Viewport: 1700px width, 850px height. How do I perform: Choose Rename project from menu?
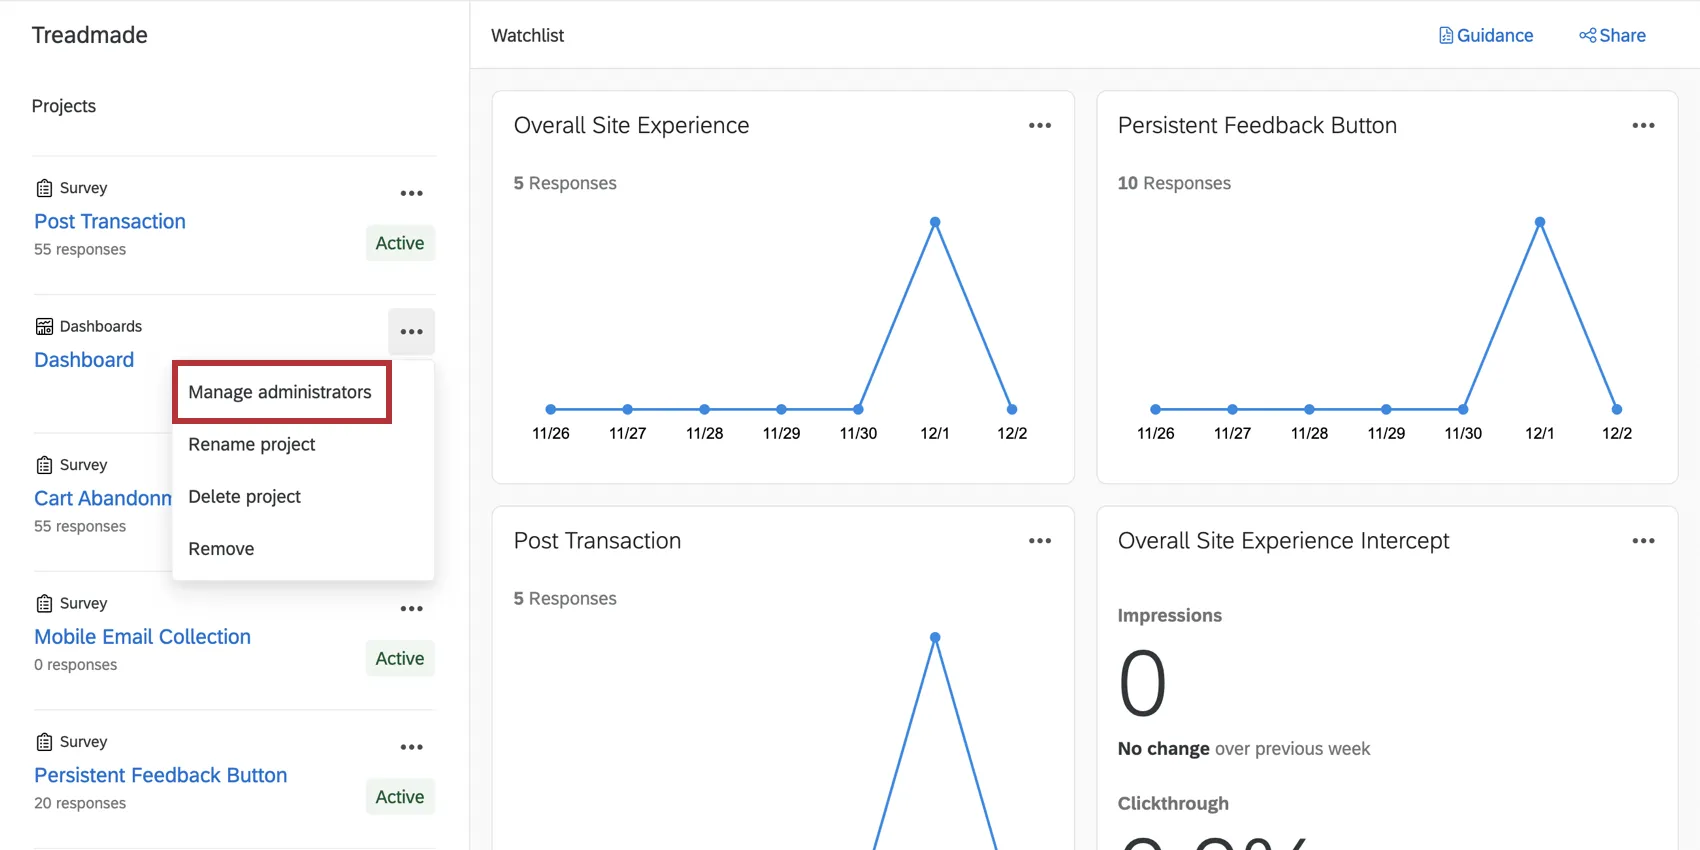252,444
